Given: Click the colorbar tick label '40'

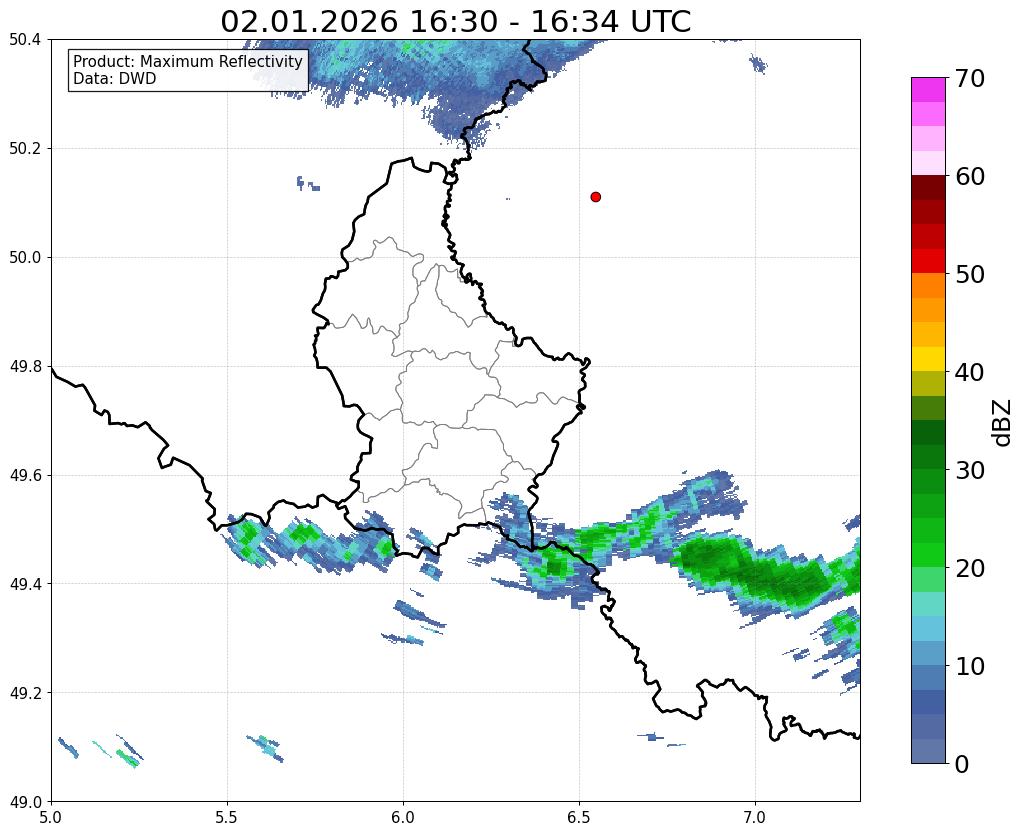Looking at the screenshot, I should tap(969, 372).
